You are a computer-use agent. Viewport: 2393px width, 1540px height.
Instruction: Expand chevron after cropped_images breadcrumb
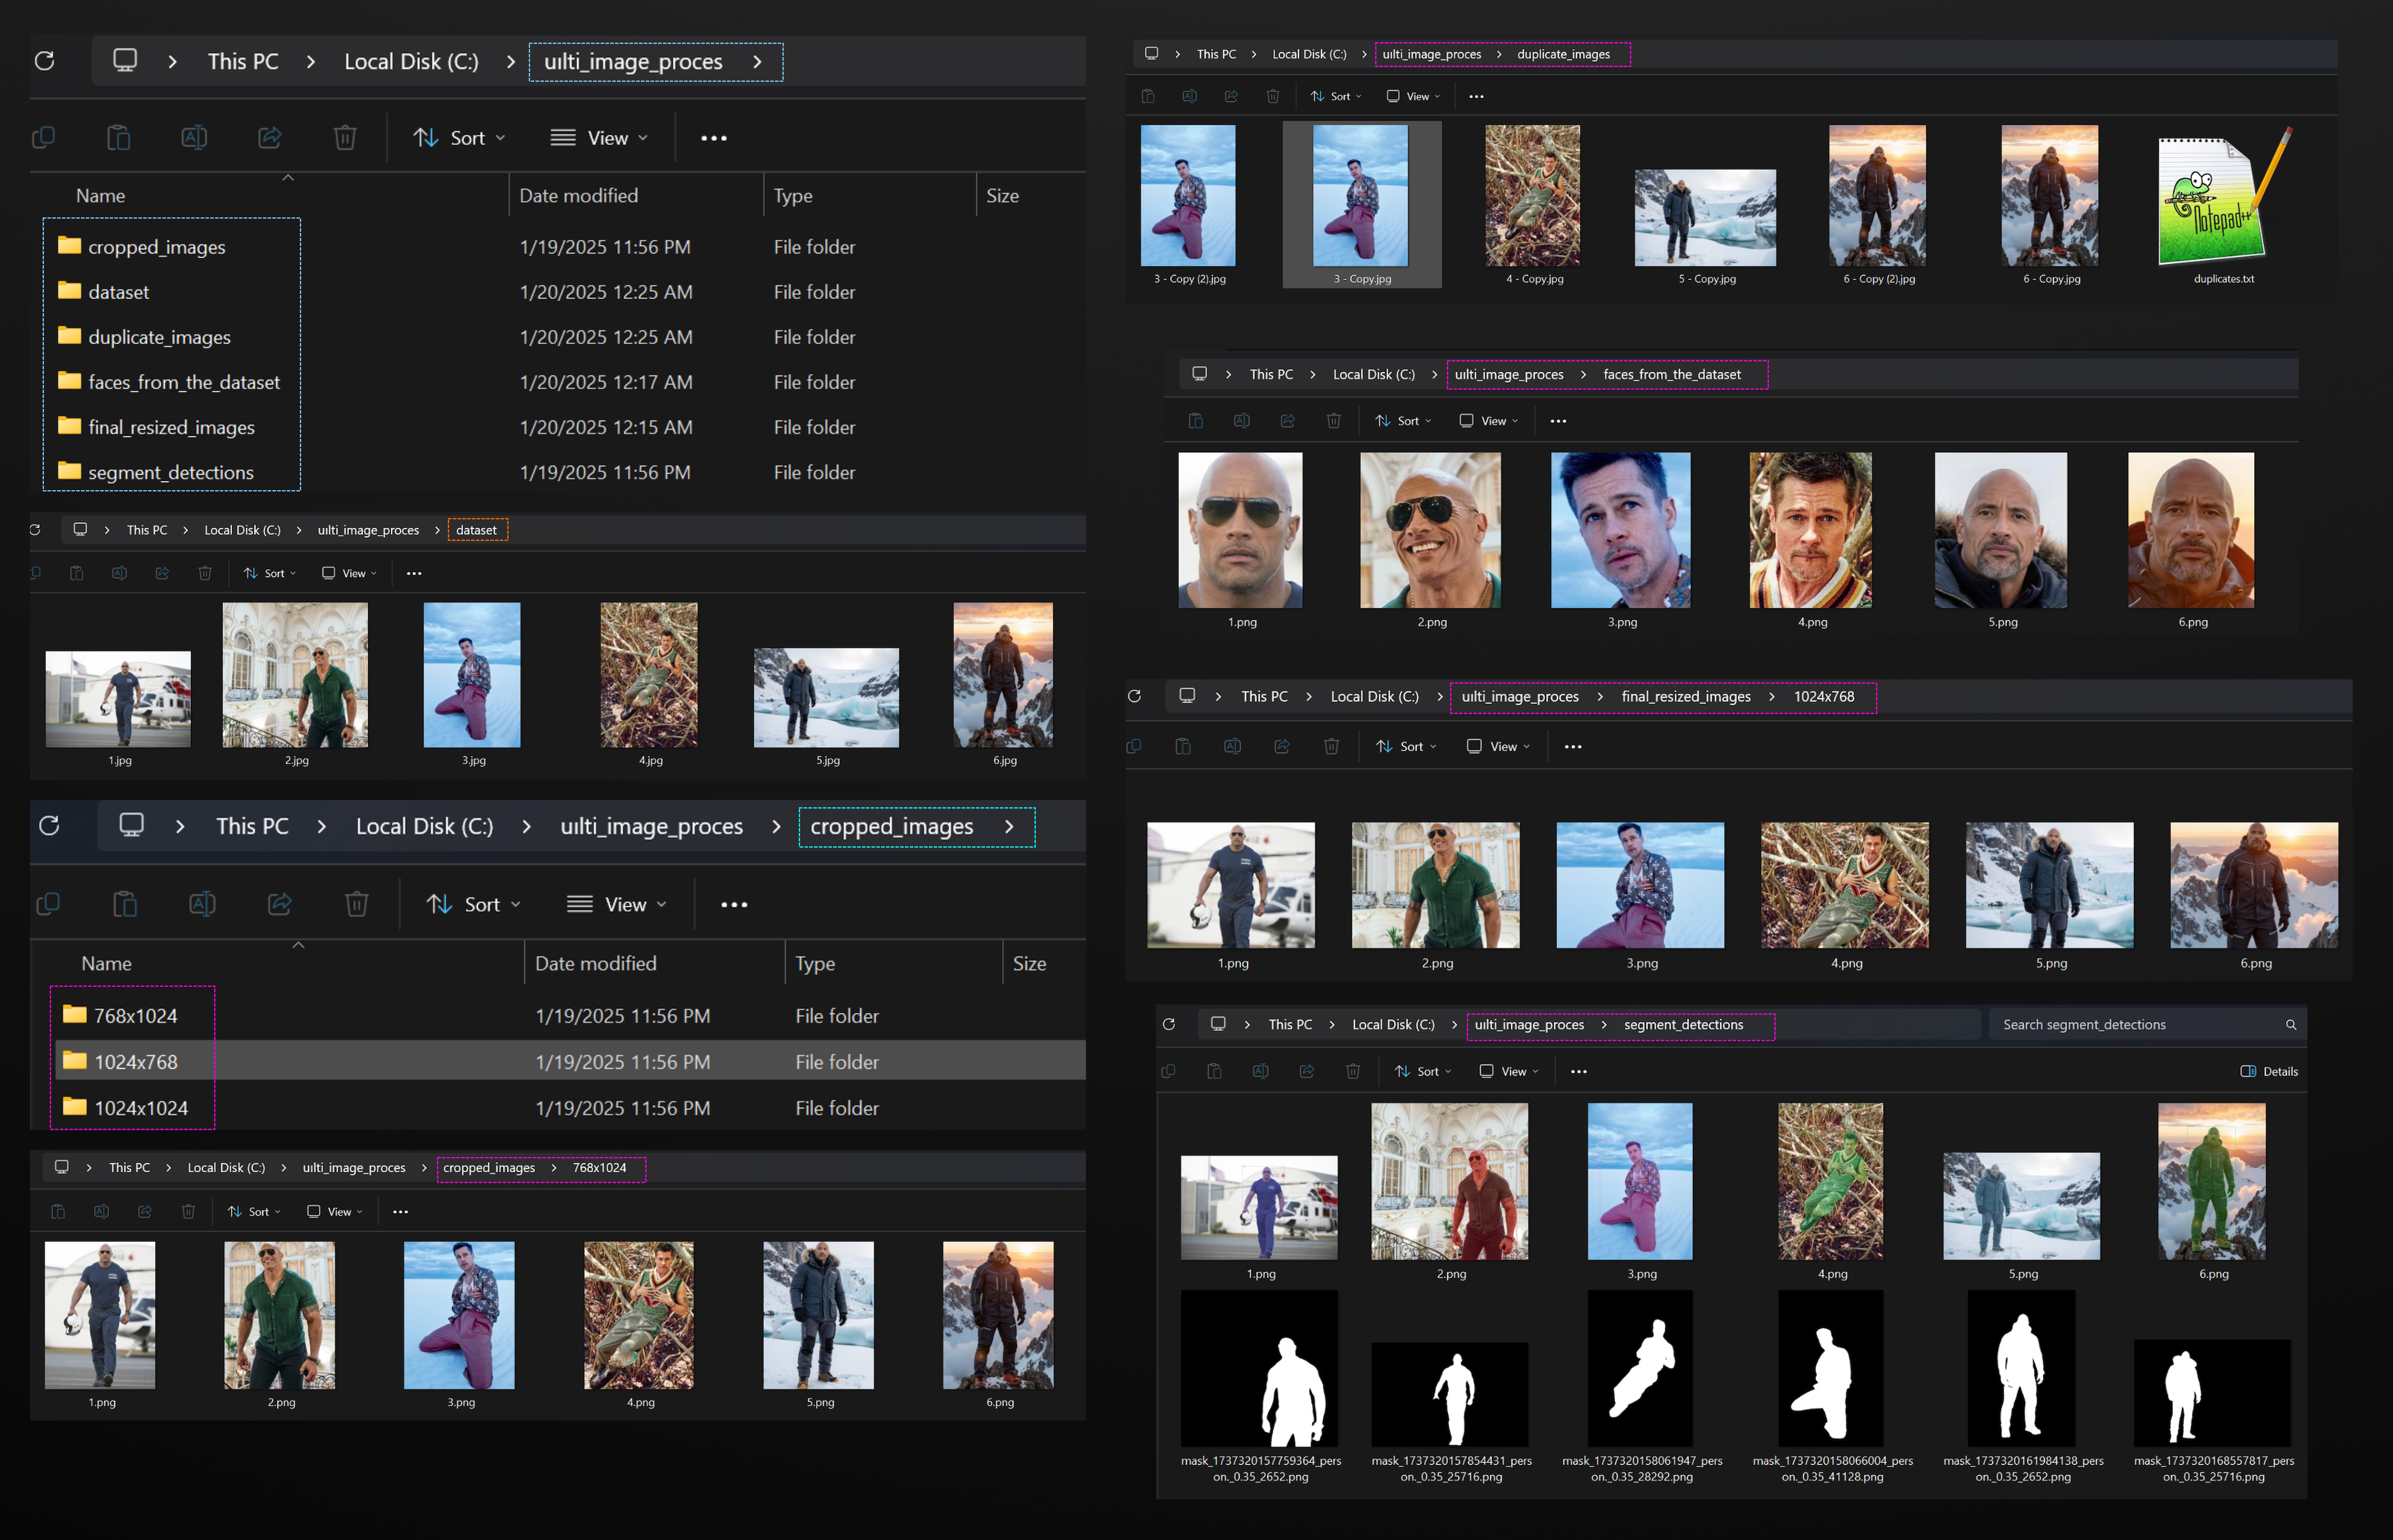pos(1009,827)
